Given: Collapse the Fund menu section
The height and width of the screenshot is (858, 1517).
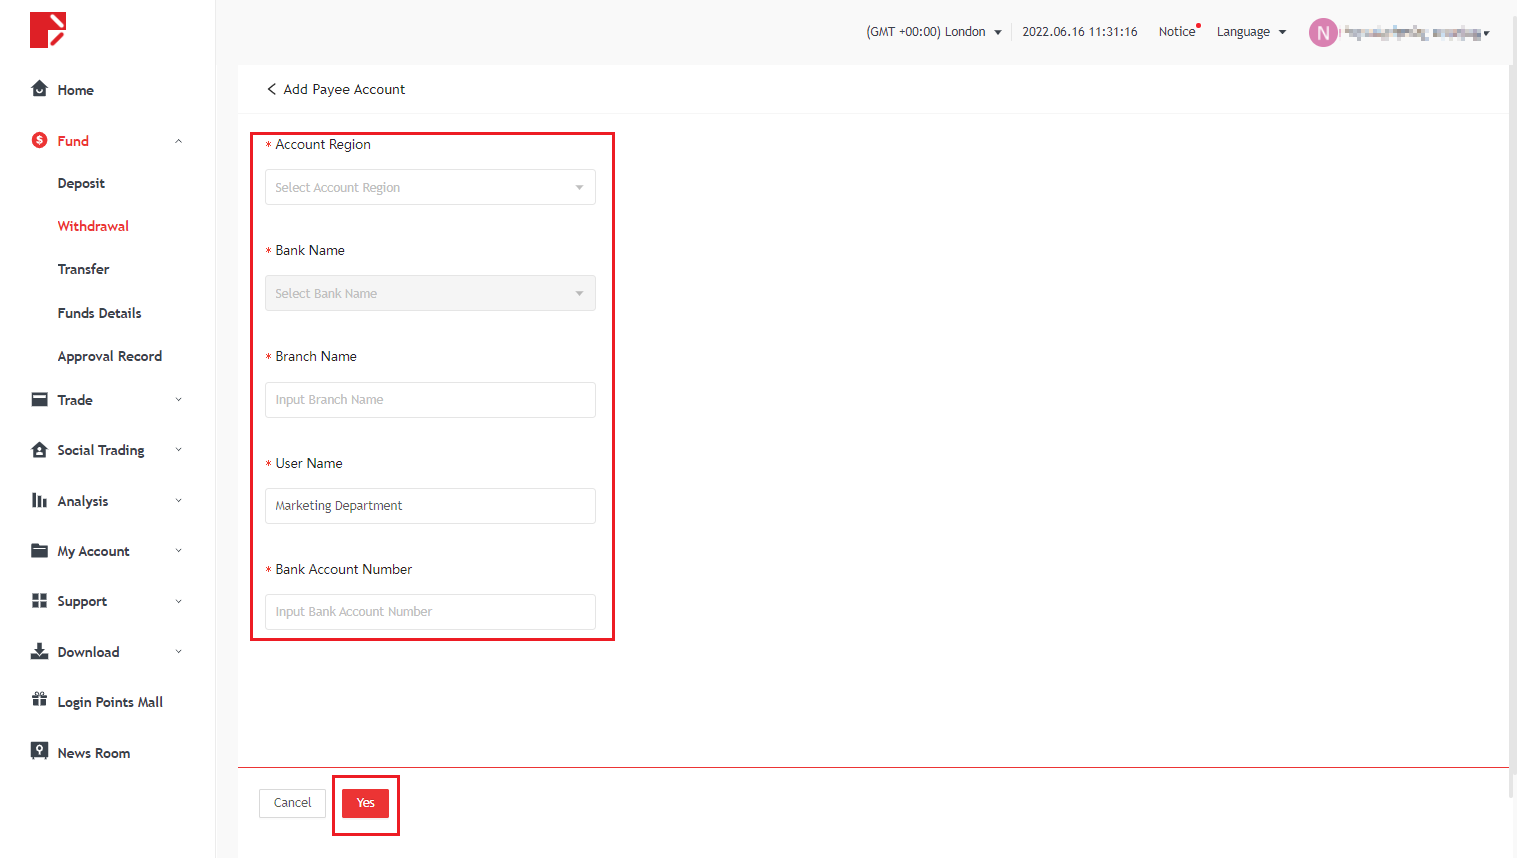Looking at the screenshot, I should 178,141.
